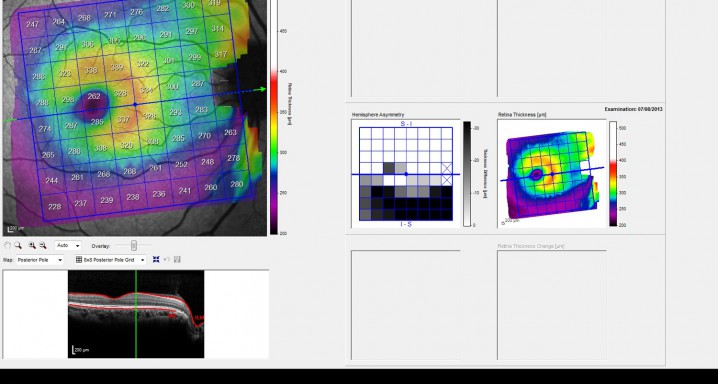Click the center grid position icon
The height and width of the screenshot is (384, 718).
[x=156, y=260]
